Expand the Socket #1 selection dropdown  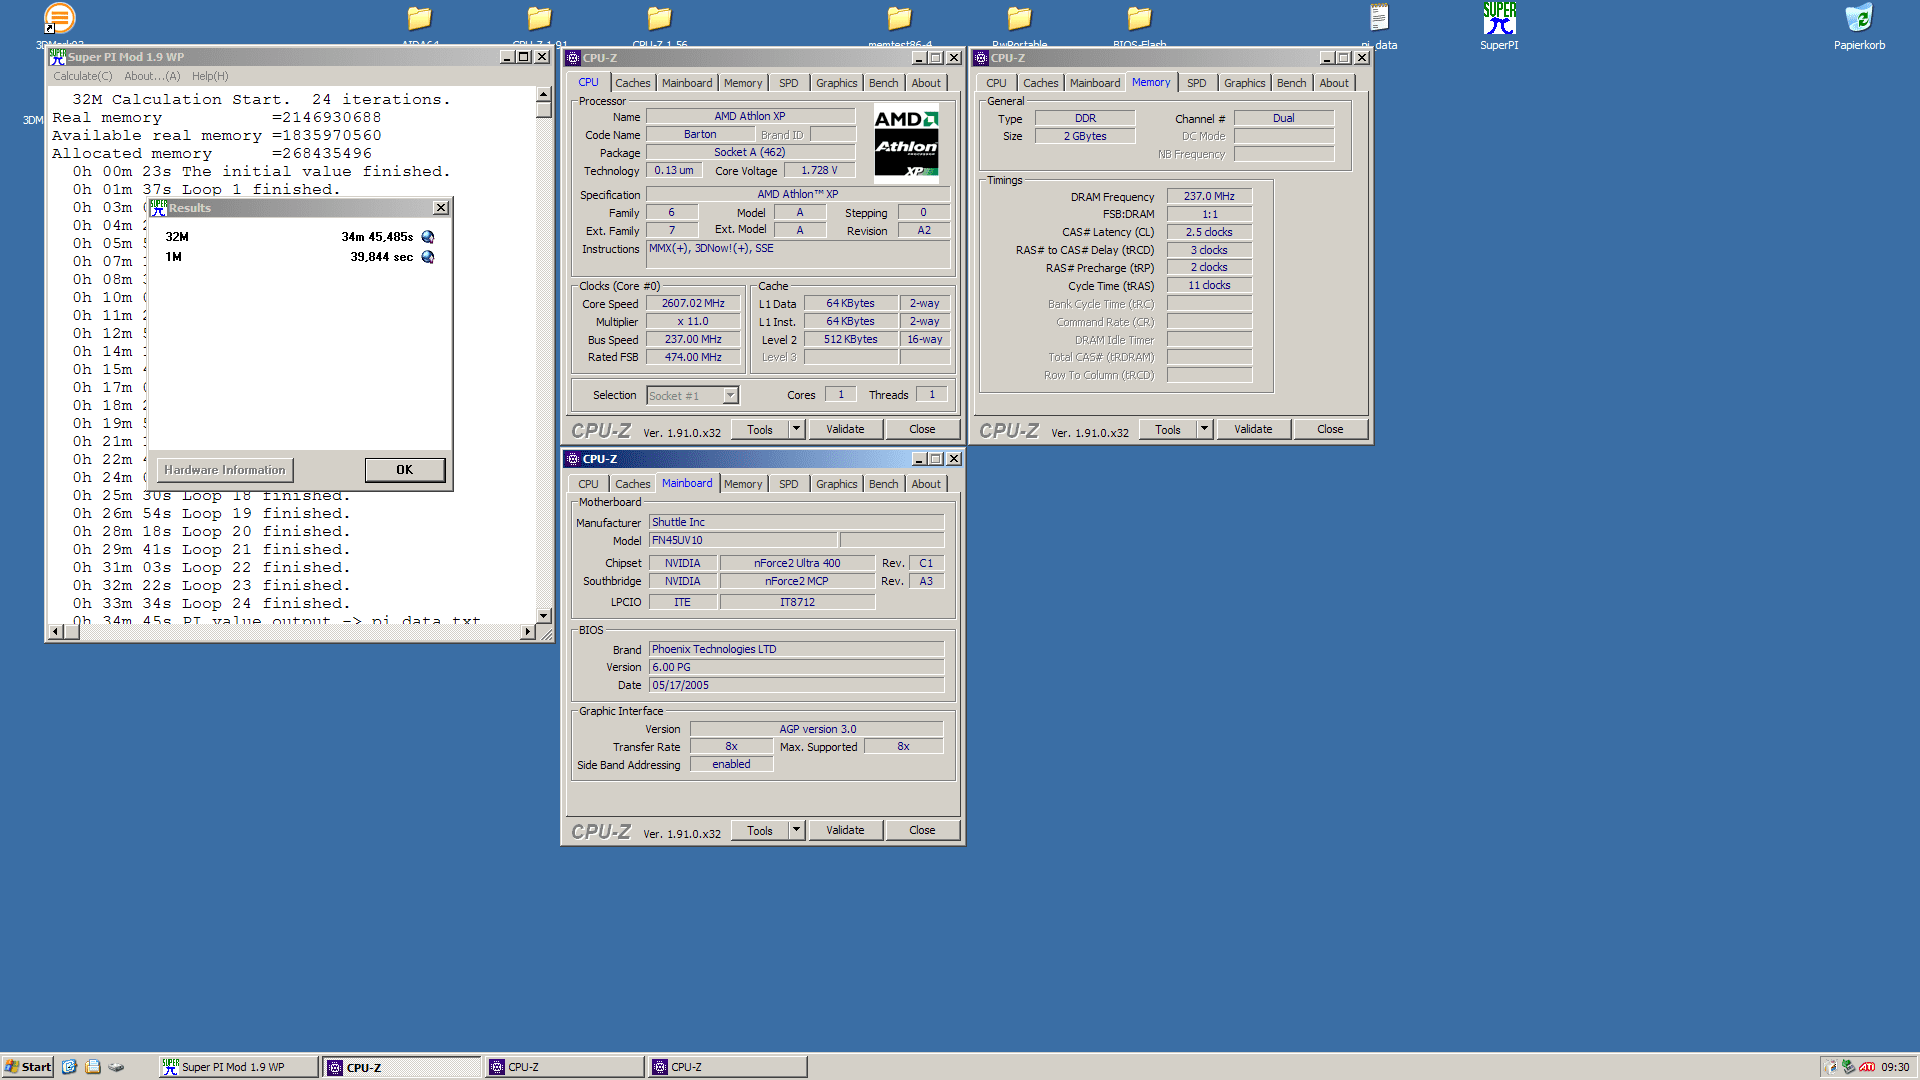point(730,395)
